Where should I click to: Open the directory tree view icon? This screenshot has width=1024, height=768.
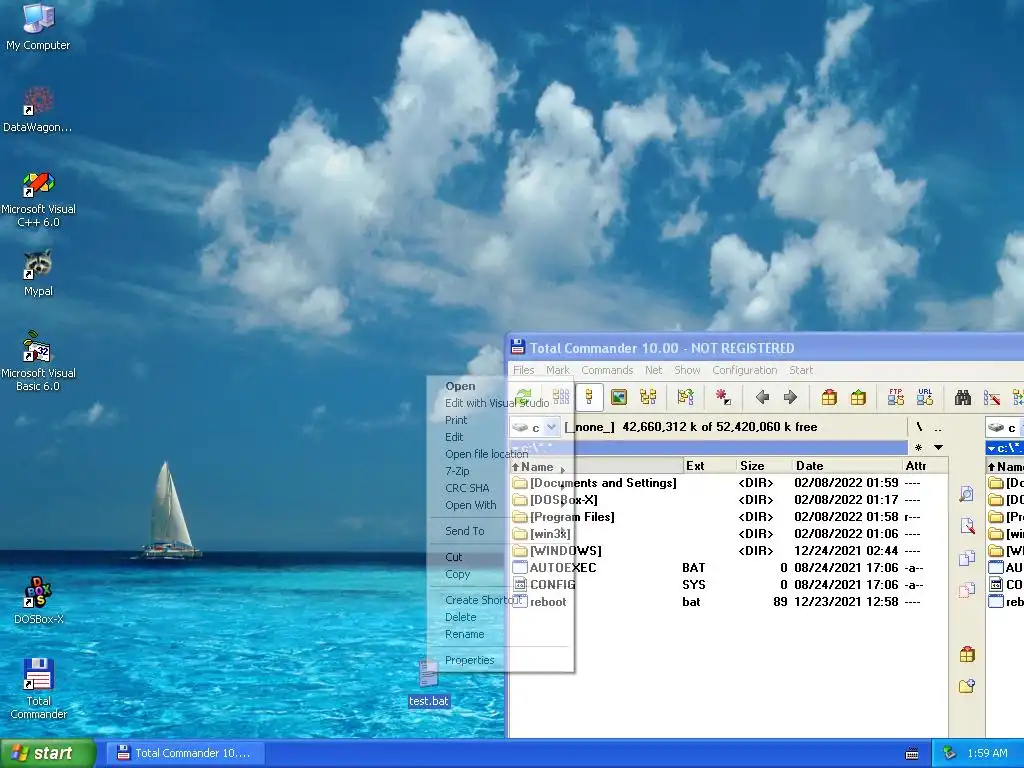[x=648, y=397]
